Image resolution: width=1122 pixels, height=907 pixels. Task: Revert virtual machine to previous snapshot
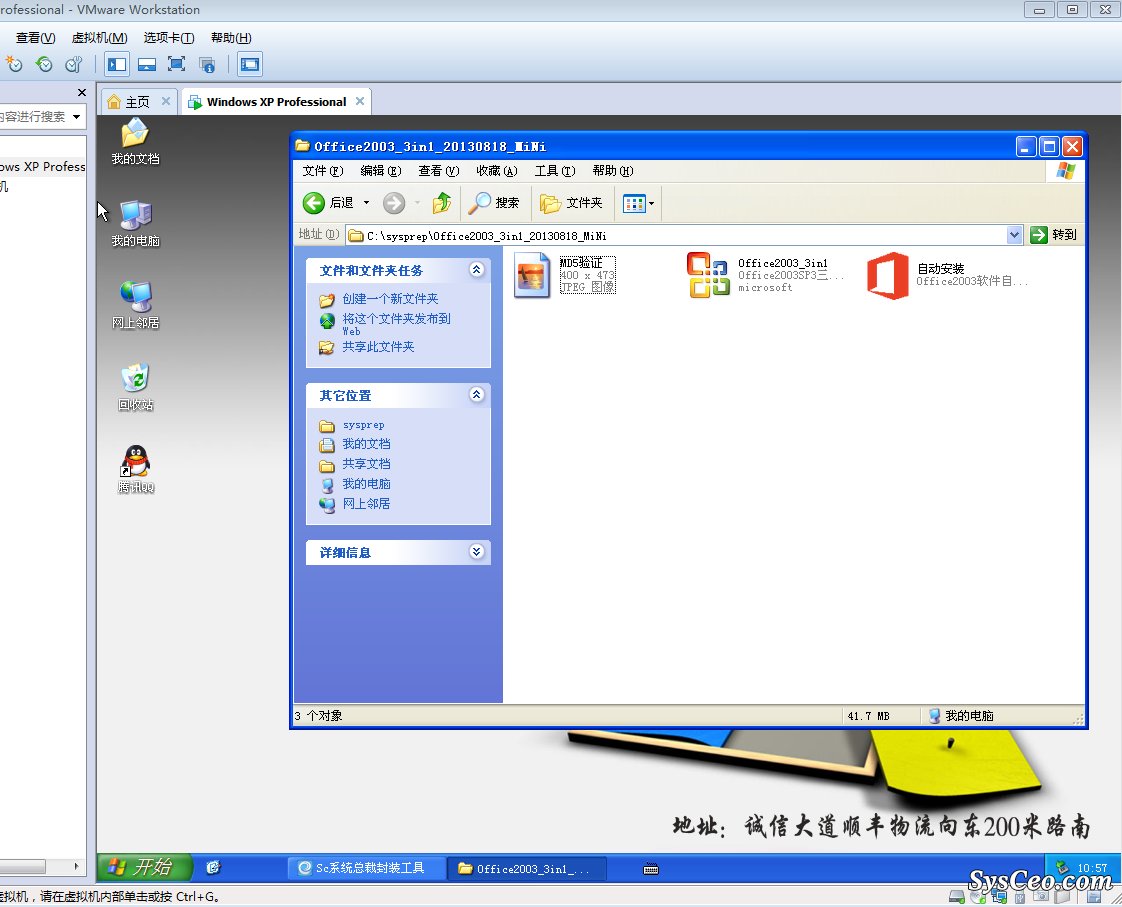pos(44,64)
